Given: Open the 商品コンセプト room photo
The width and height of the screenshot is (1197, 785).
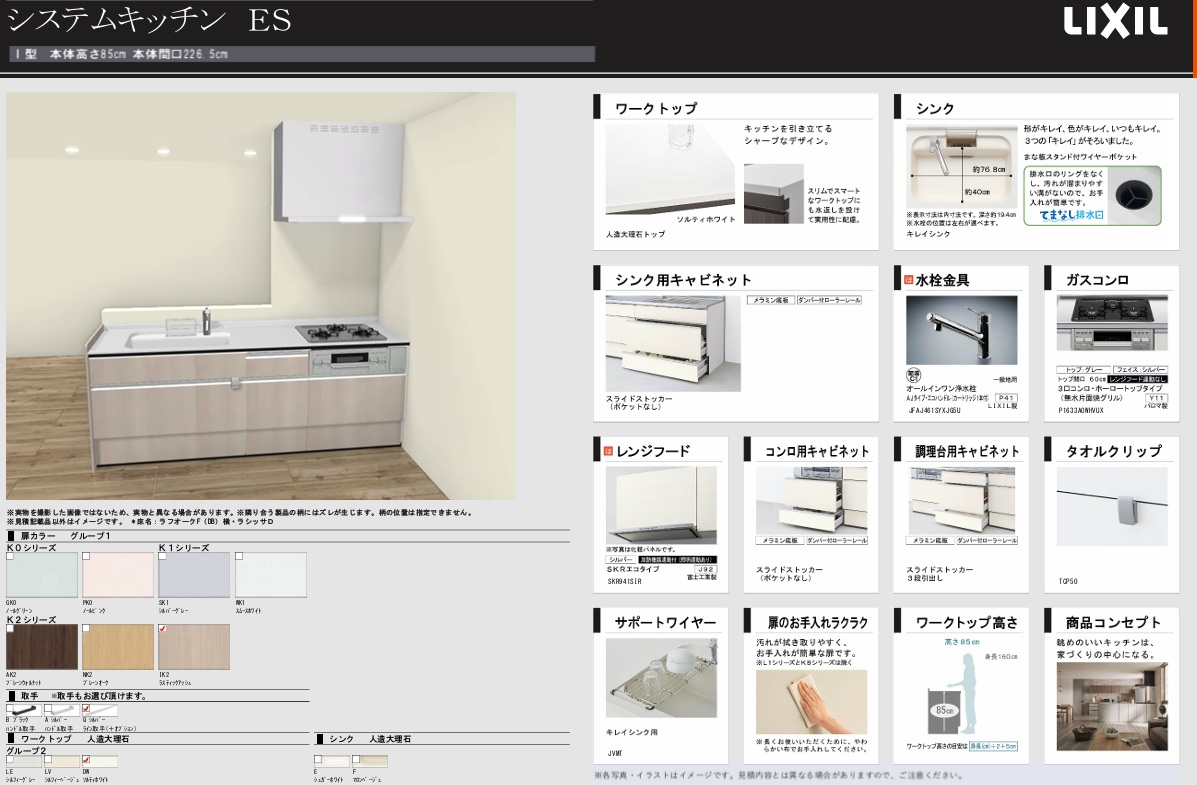Looking at the screenshot, I should 1112,706.
